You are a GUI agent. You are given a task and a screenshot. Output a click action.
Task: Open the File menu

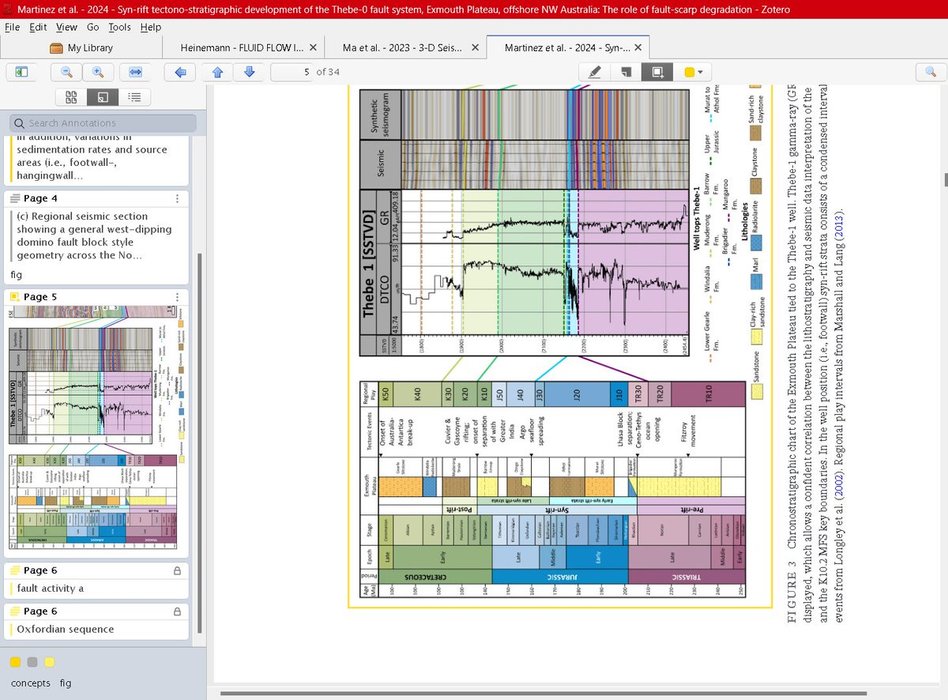click(x=12, y=27)
